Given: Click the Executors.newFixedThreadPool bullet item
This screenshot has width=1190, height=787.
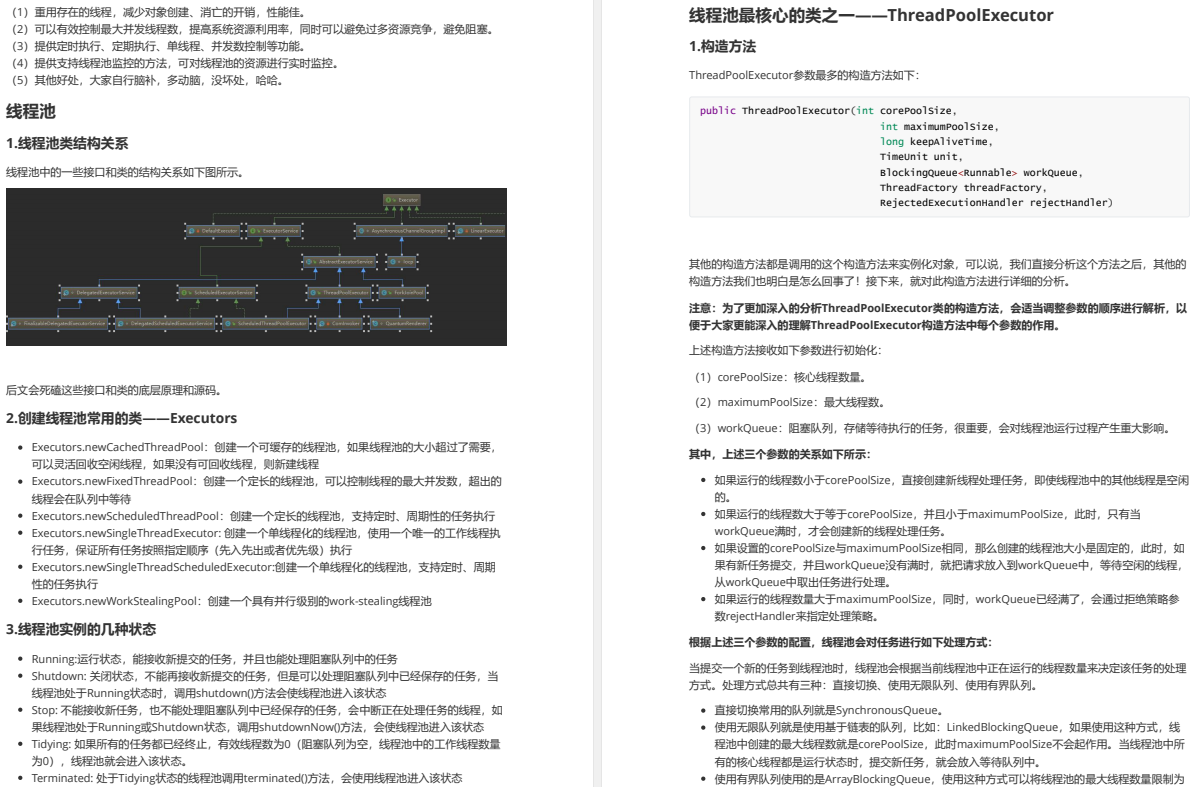Looking at the screenshot, I should 266,490.
